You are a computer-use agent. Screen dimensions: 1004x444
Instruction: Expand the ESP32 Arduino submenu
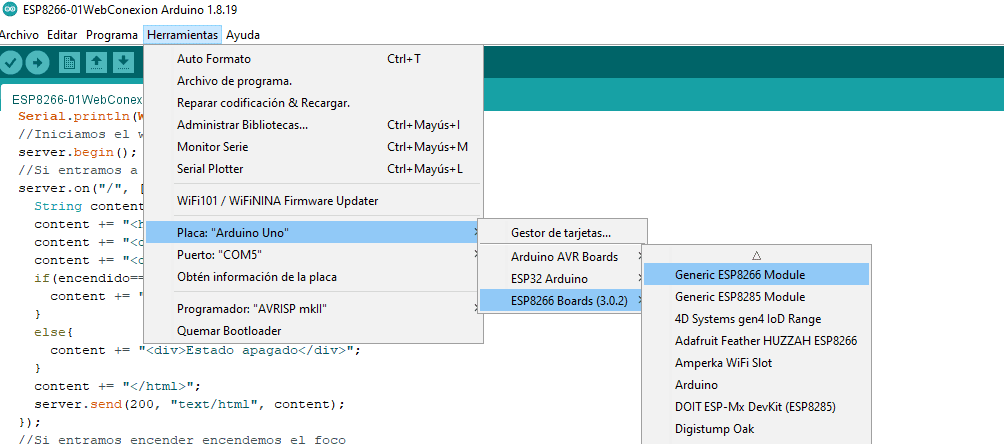click(x=563, y=279)
